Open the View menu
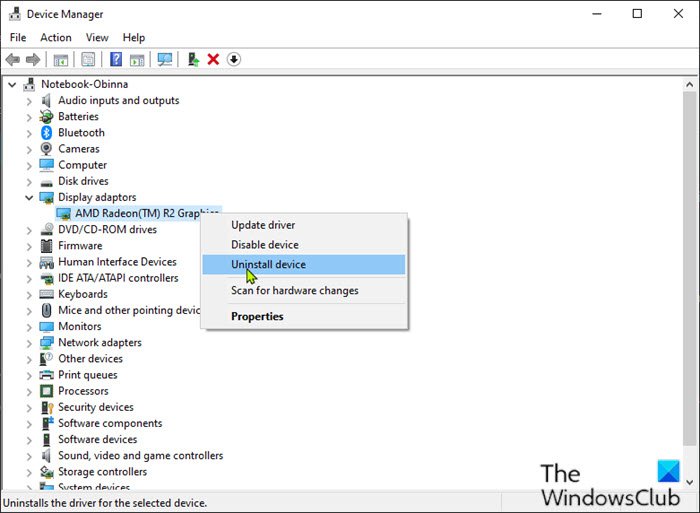 tap(97, 38)
